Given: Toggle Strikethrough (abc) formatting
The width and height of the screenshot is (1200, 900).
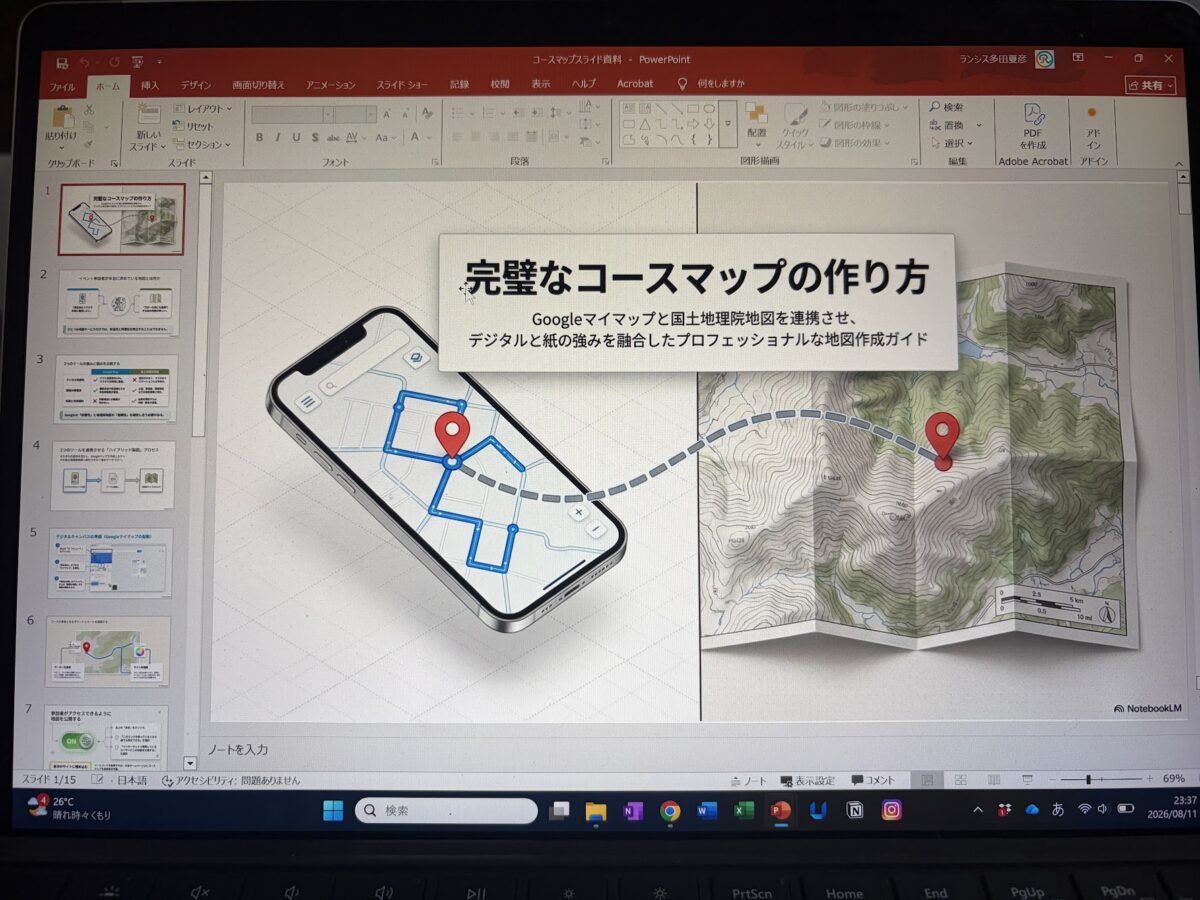Looking at the screenshot, I should click(x=334, y=137).
